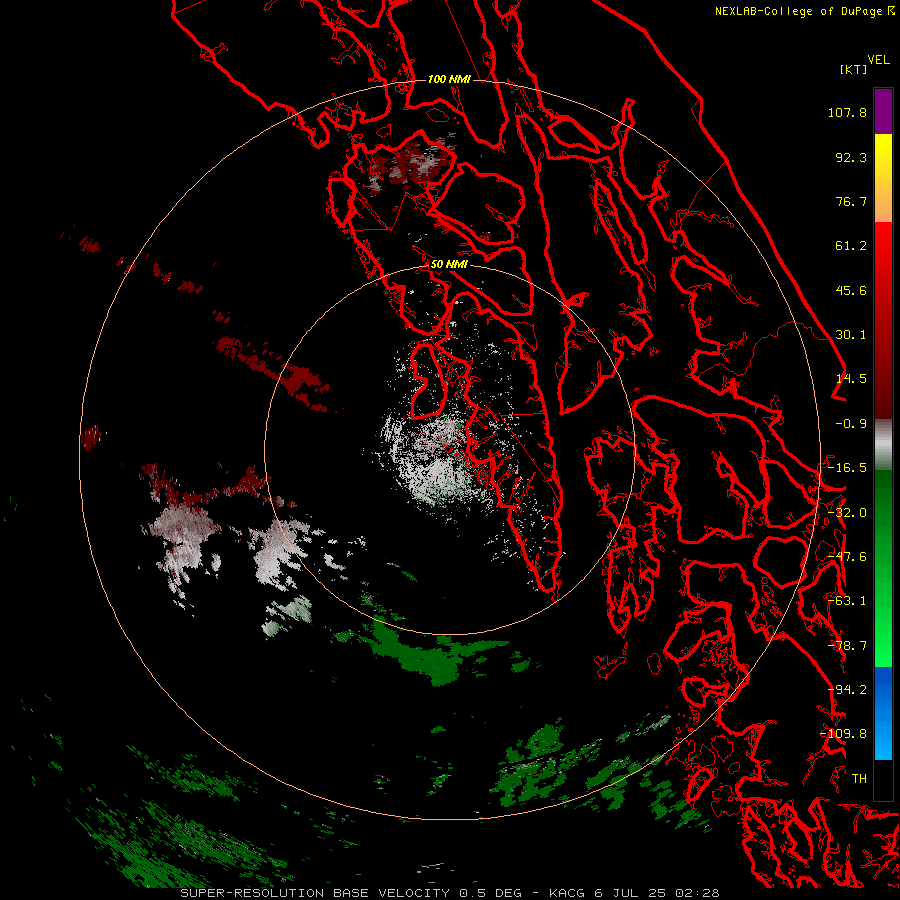Pick the gray segment of the color bar
900x900 pixels.
point(883,445)
